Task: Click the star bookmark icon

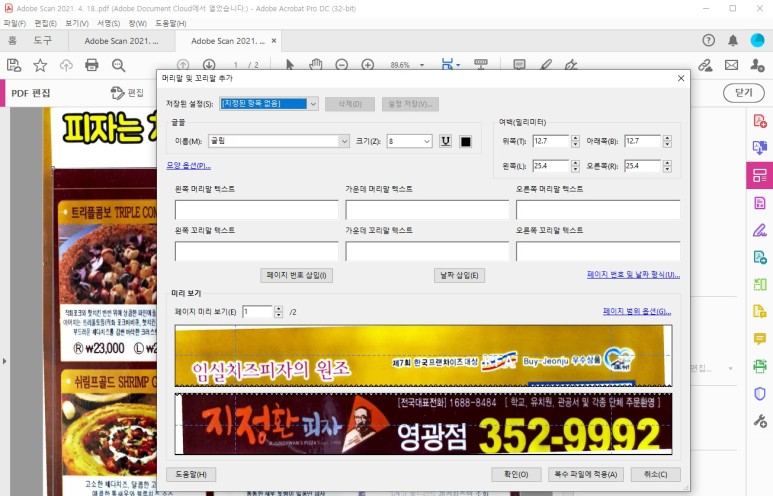Action: click(40, 65)
